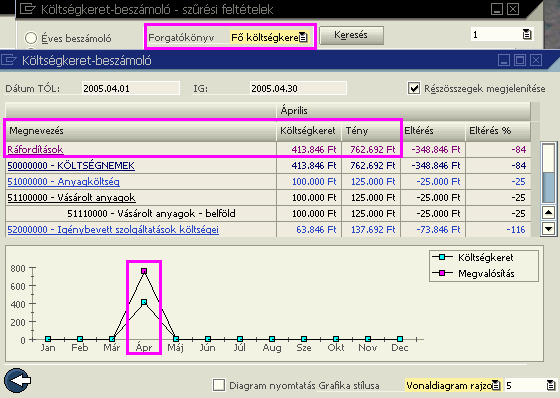Click the scroll down arrow beside the table
Viewport: 560px width, 398px height.
point(548,228)
